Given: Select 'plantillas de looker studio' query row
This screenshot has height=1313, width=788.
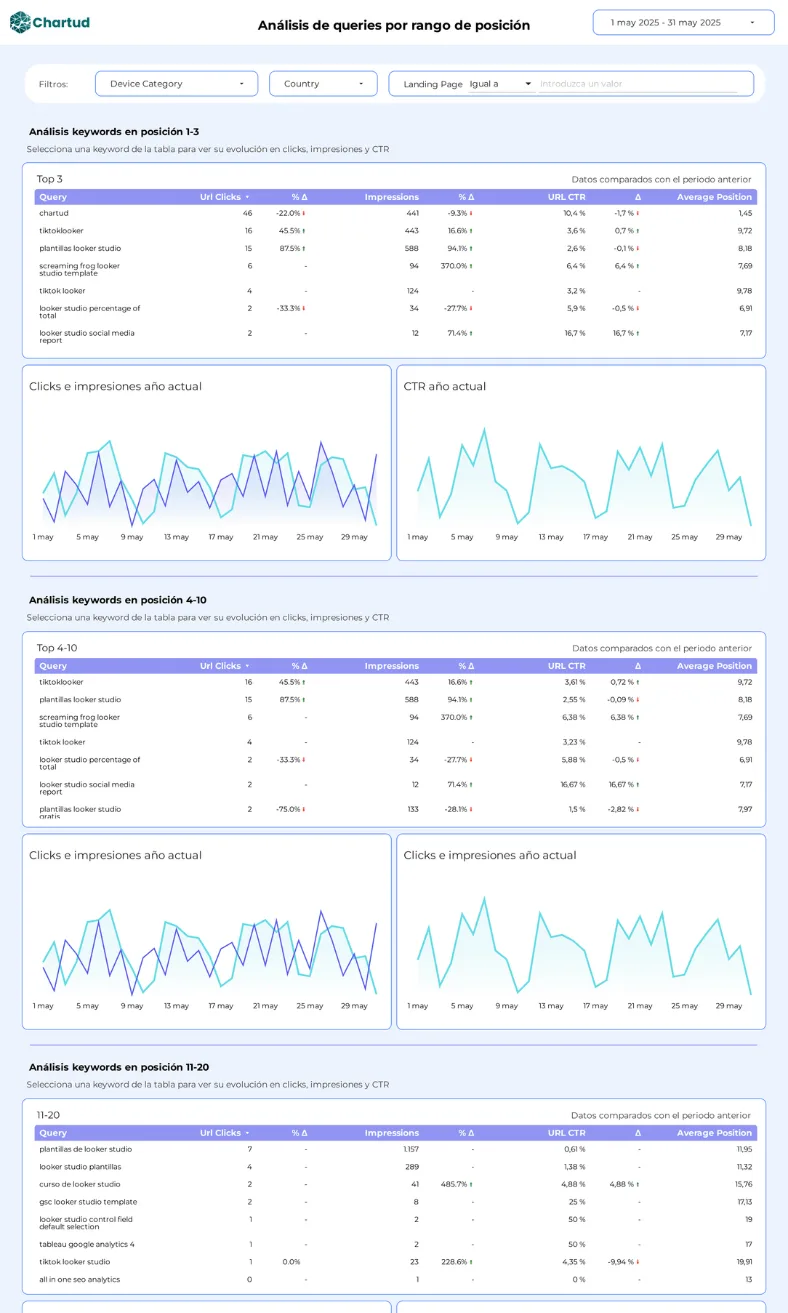Looking at the screenshot, I should [396, 1149].
